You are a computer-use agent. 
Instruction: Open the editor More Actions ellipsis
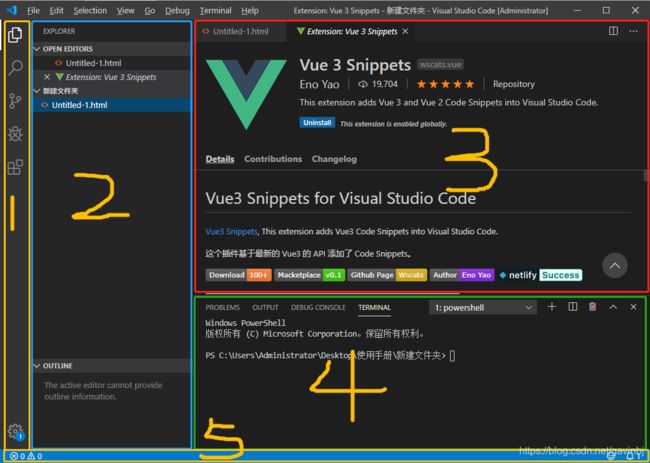[633, 31]
